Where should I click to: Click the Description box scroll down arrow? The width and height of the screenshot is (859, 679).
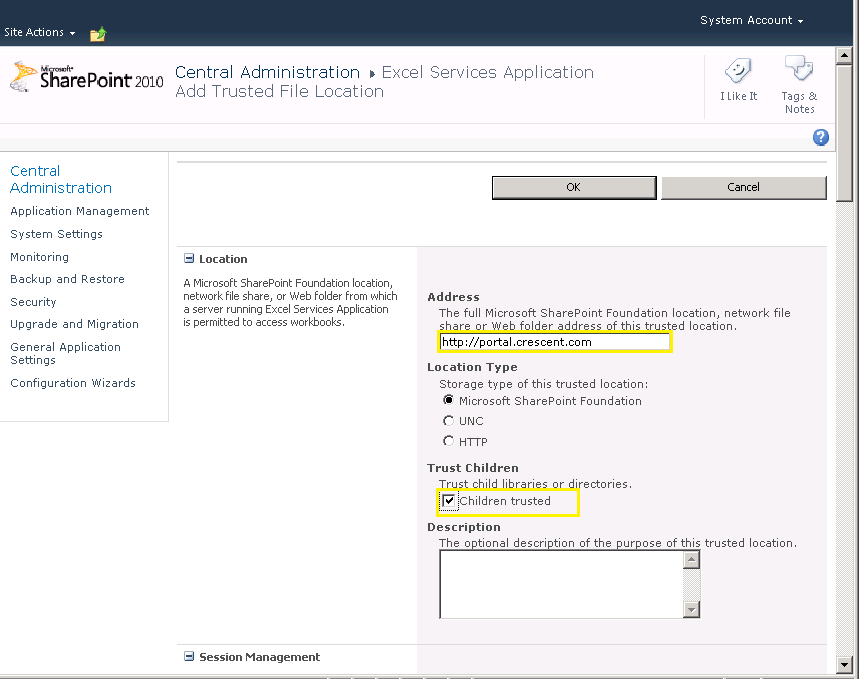(x=692, y=609)
